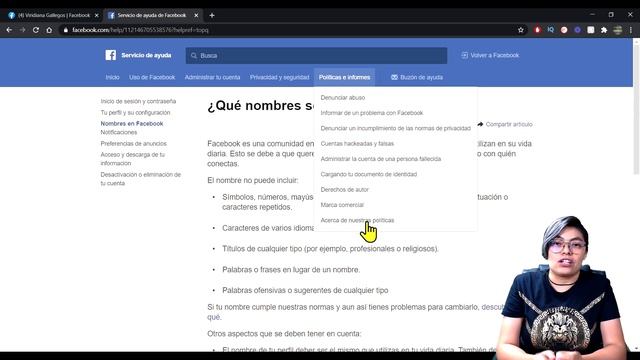Image resolution: width=640 pixels, height=360 pixels.
Task: Open Nombres en Facebook sidebar link
Action: [x=132, y=123]
